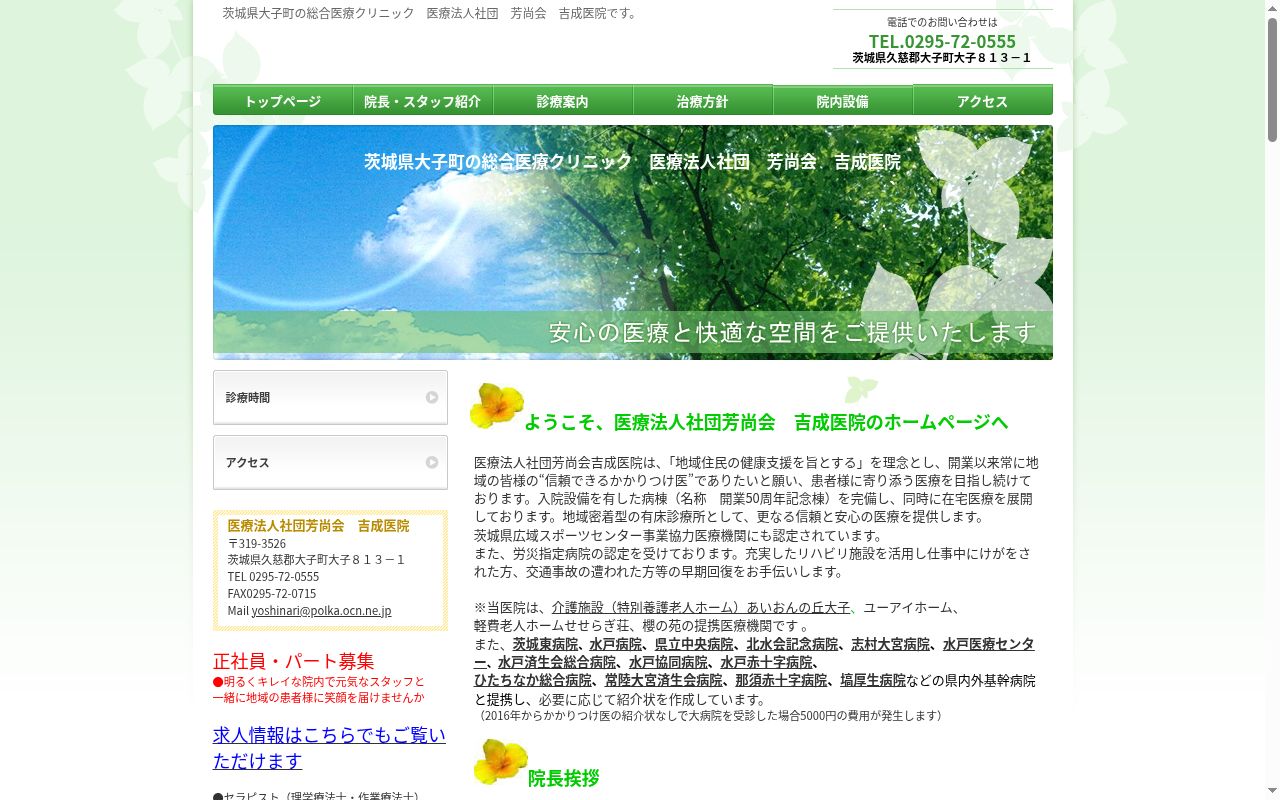Click the 正社員・パート募集 red heading
The width and height of the screenshot is (1280, 800).
tap(294, 661)
